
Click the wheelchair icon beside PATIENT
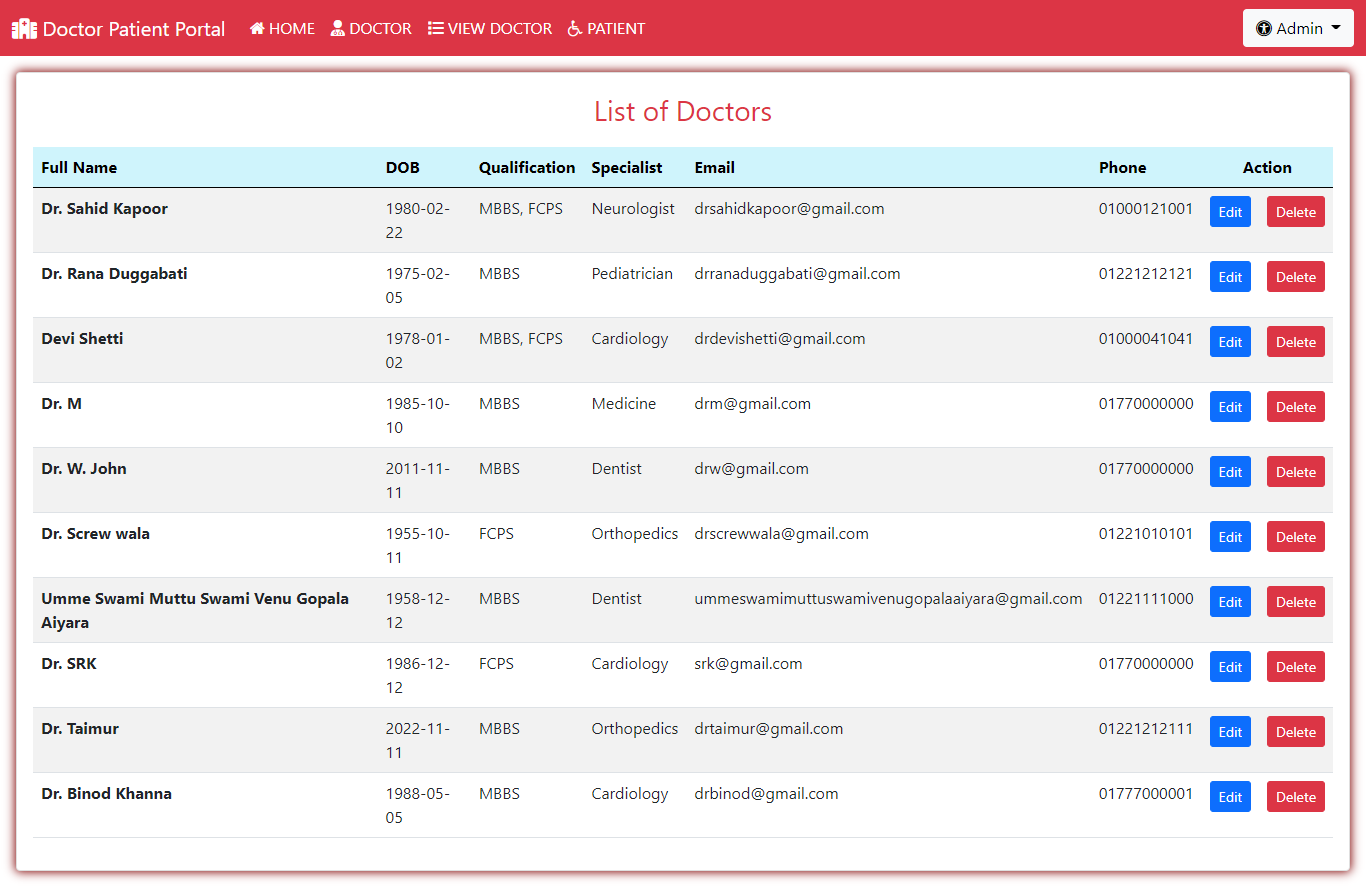click(575, 29)
